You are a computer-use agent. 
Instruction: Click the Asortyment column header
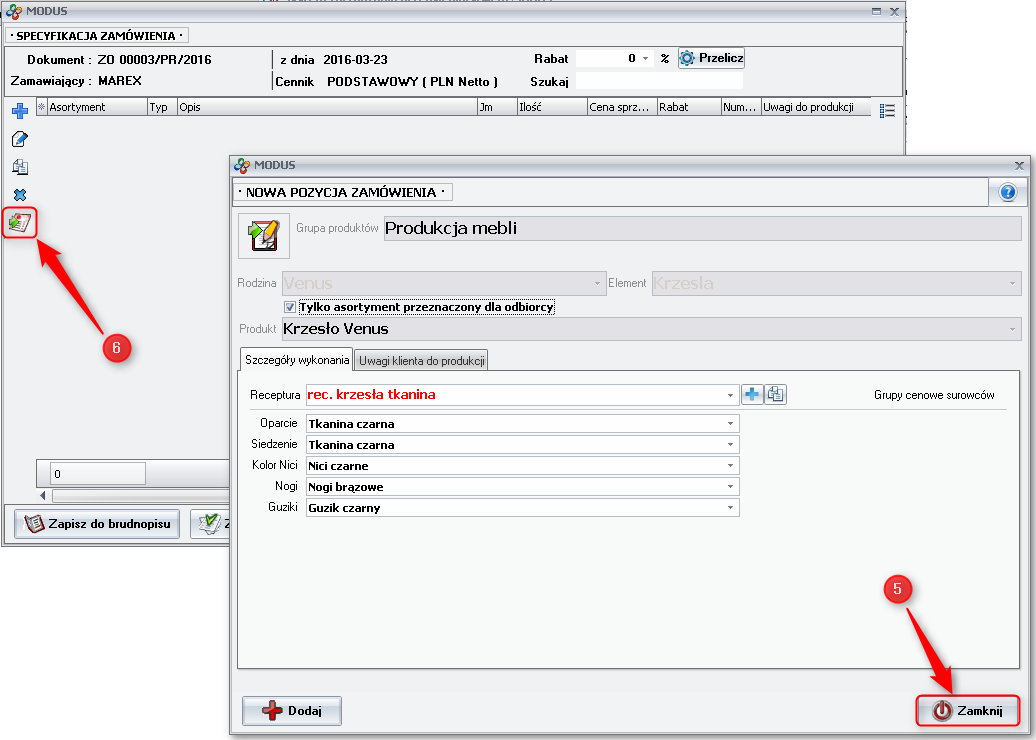click(x=97, y=107)
